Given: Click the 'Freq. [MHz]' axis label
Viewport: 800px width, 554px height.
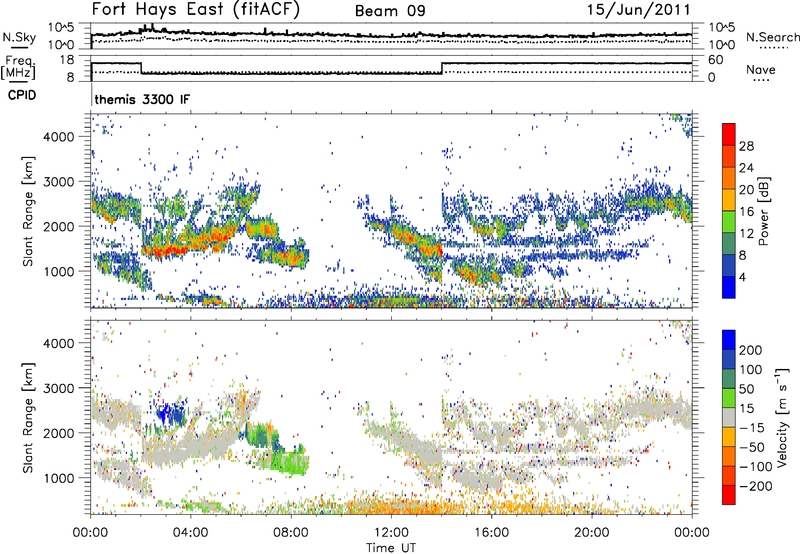Looking at the screenshot, I should (x=18, y=68).
